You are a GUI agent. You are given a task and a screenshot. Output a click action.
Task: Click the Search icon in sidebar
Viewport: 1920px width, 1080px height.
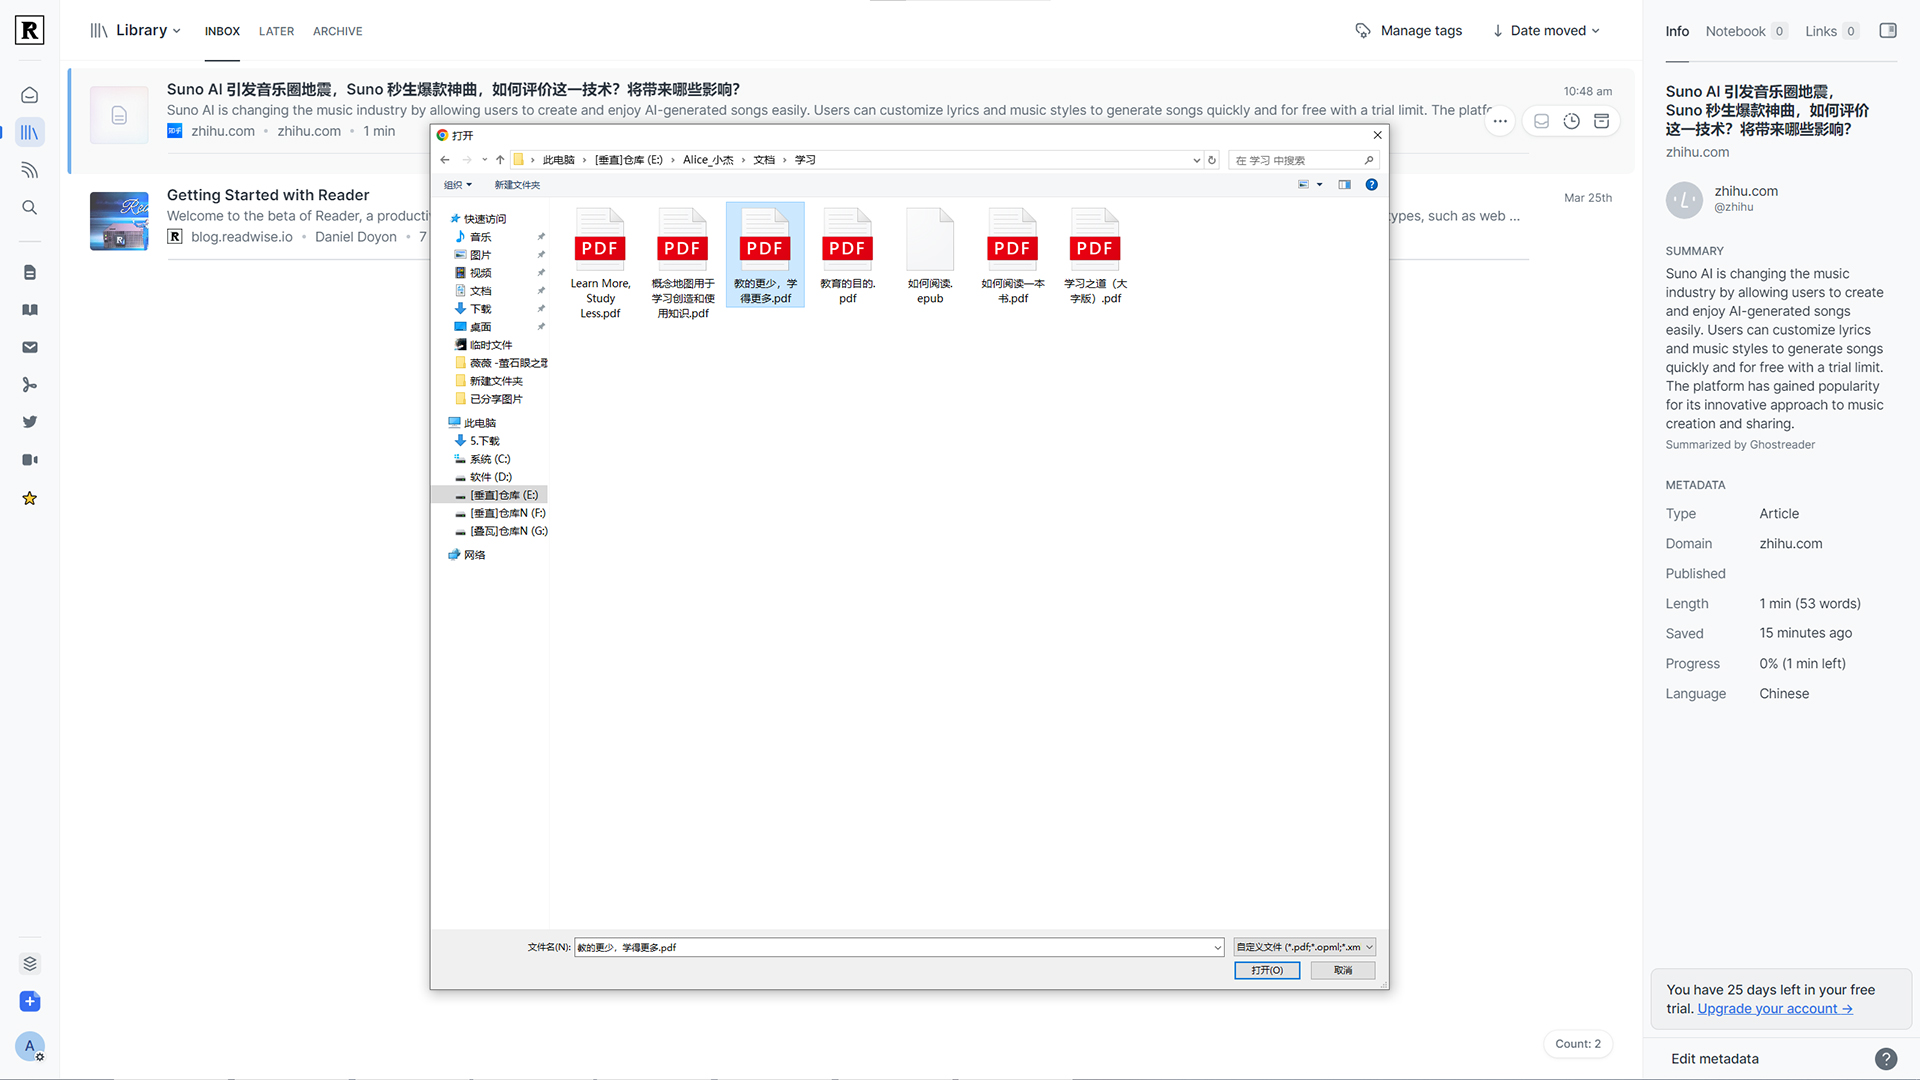30,208
